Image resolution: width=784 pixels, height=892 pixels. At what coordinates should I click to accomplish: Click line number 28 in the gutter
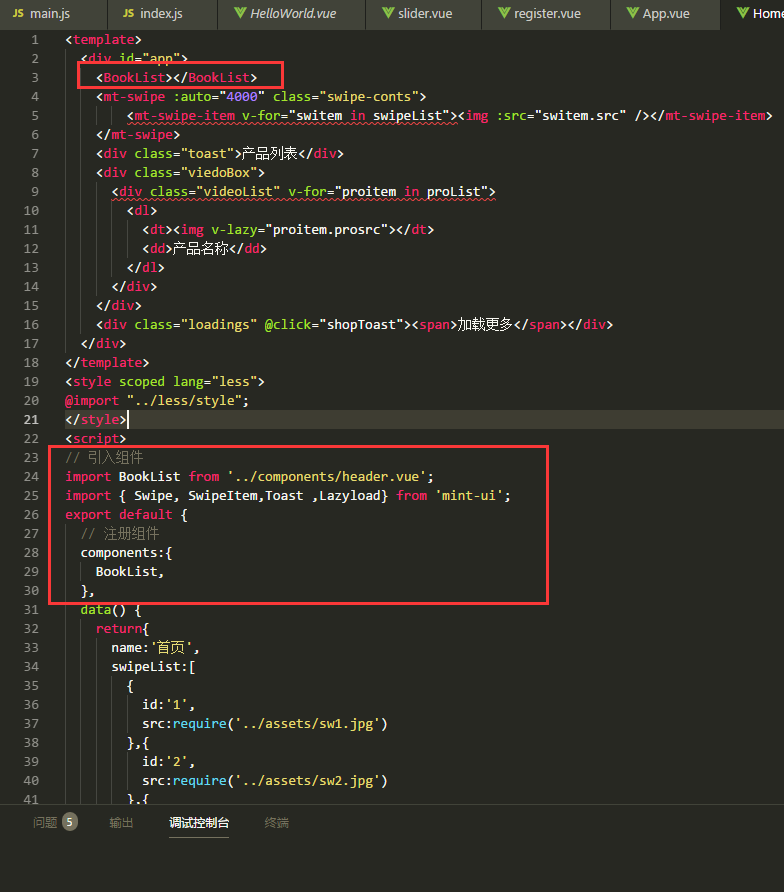pyautogui.click(x=31, y=552)
